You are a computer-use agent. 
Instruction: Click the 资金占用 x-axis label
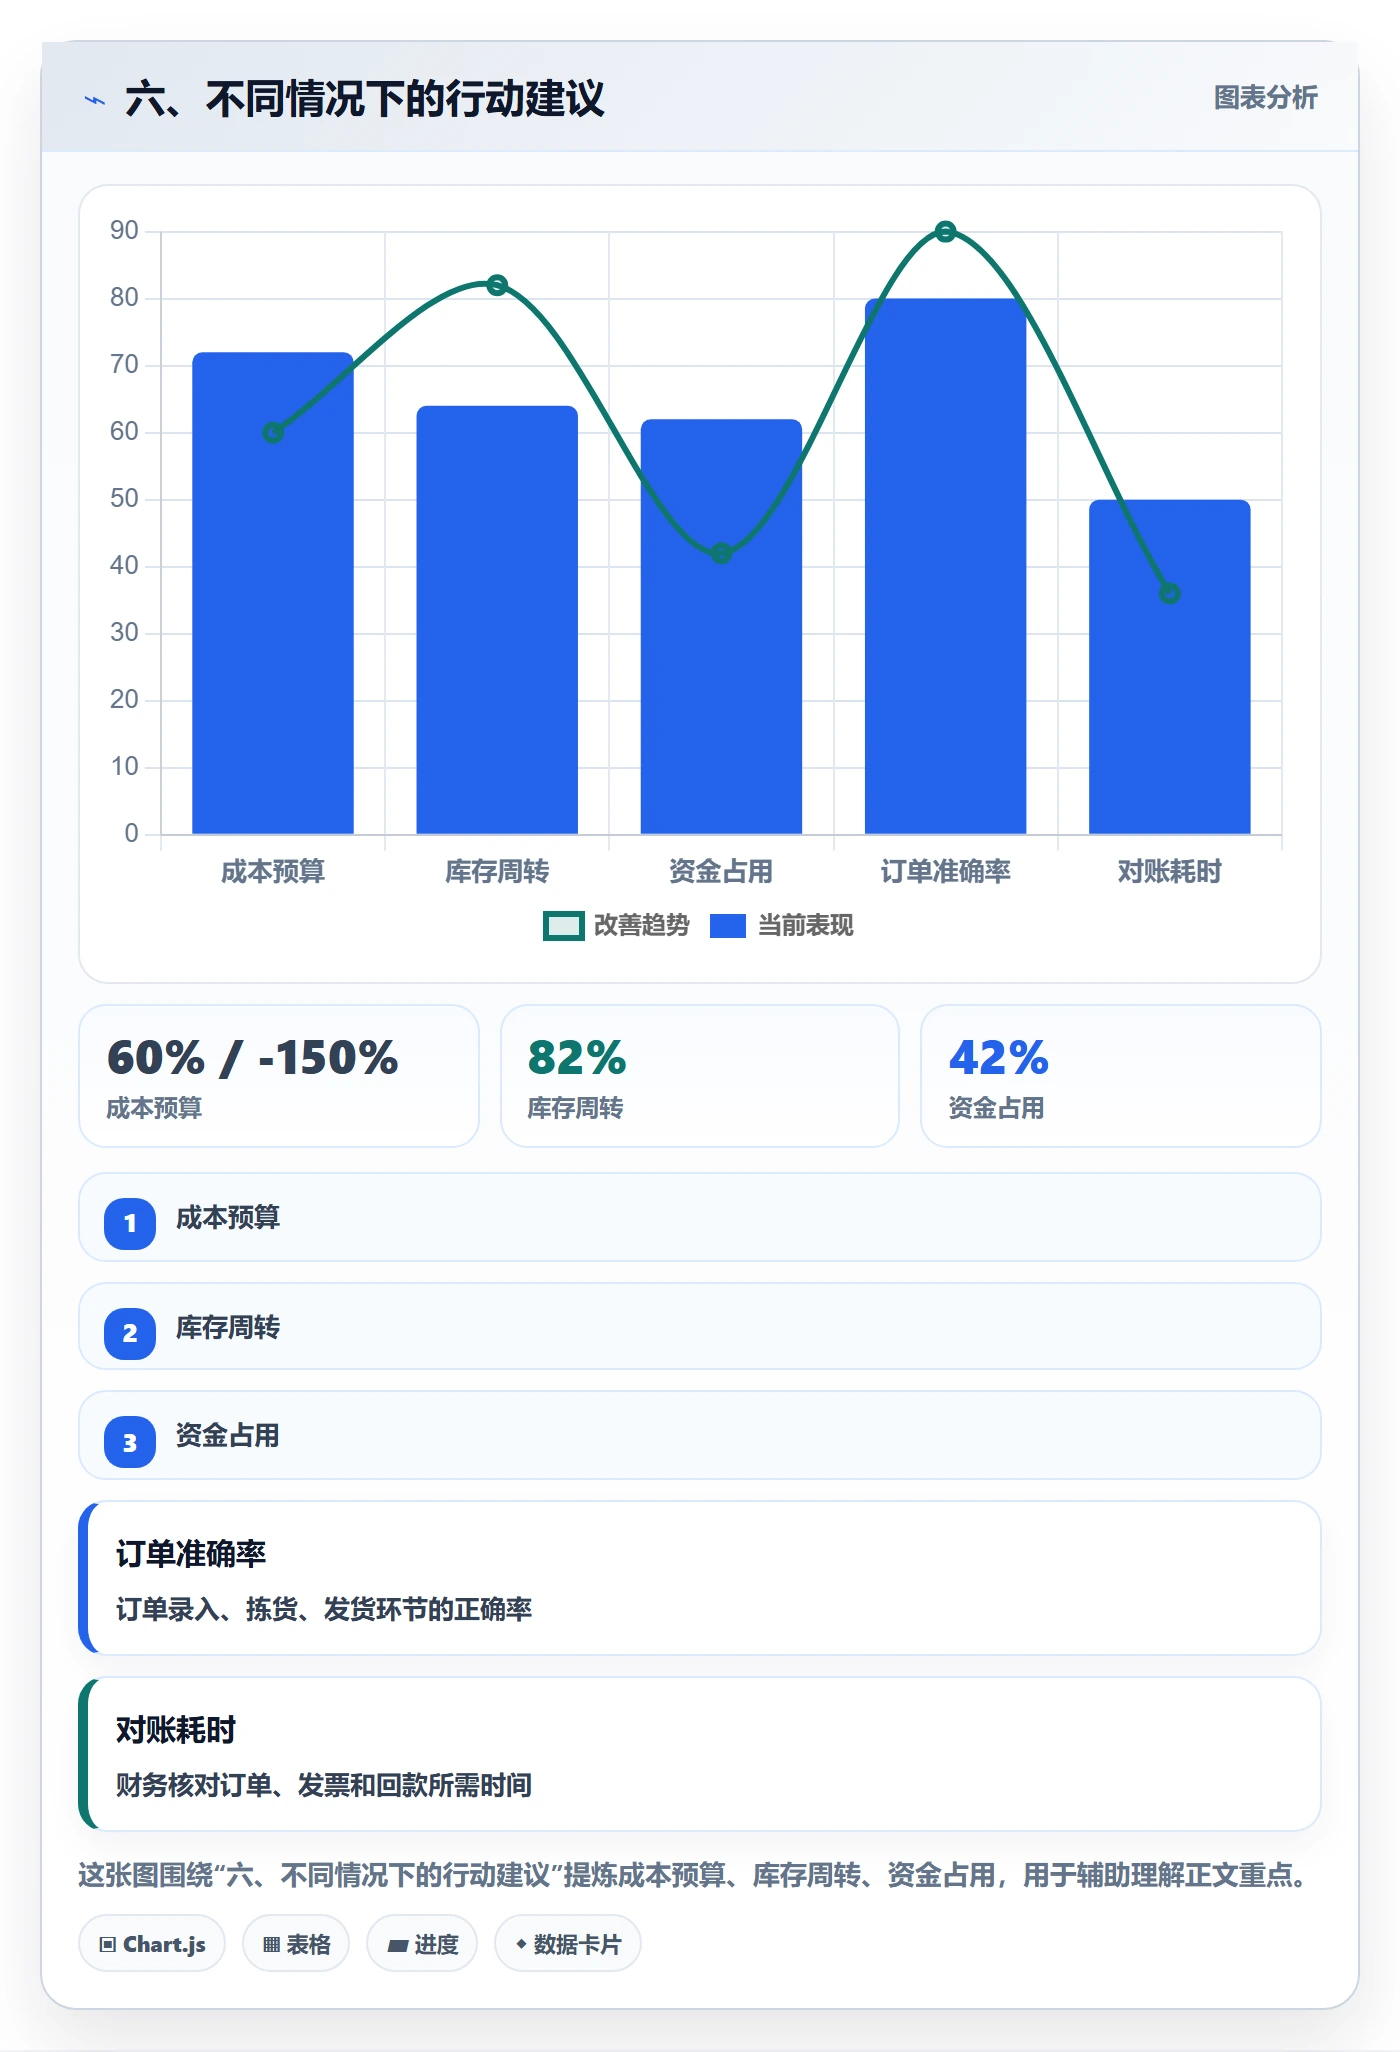coord(721,872)
